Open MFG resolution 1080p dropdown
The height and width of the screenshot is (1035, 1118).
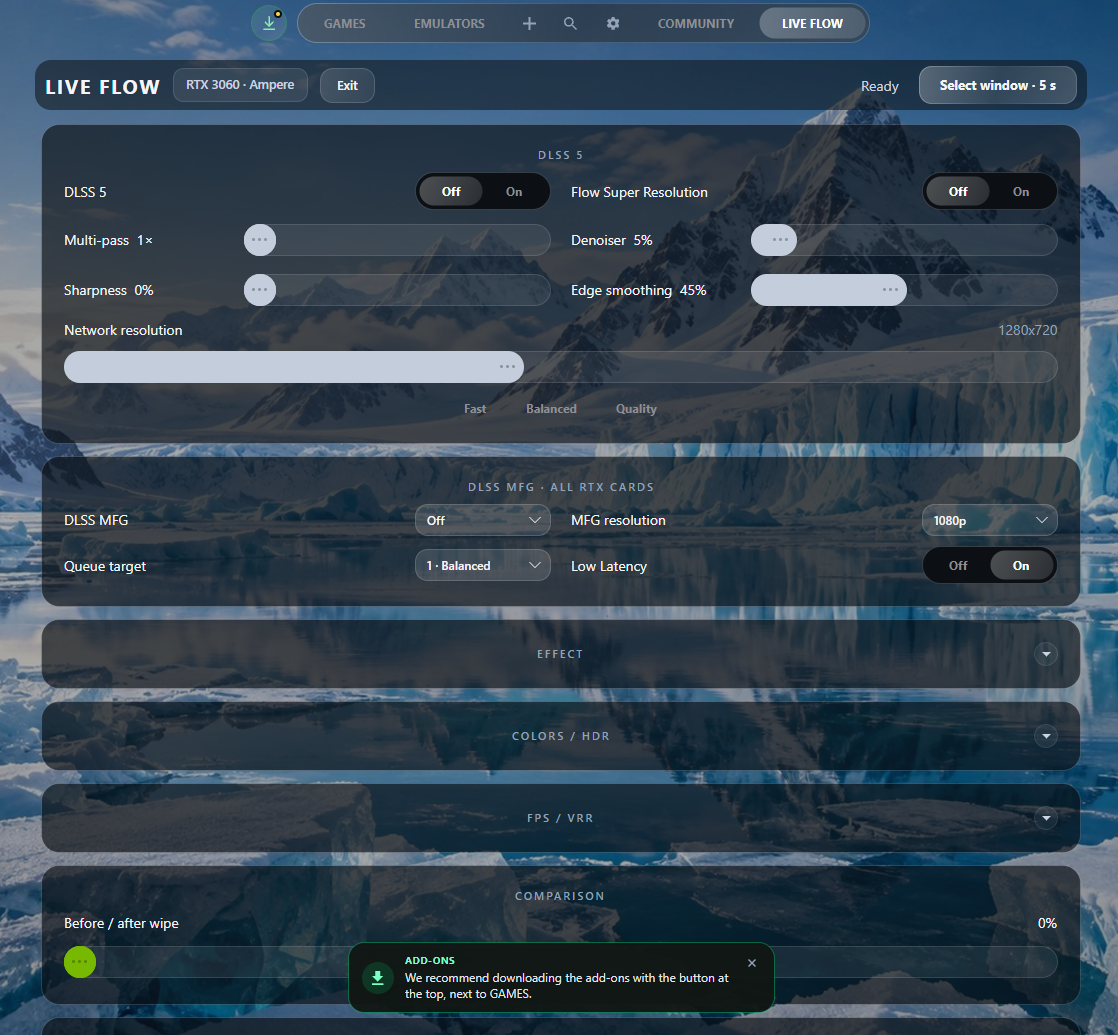(x=990, y=520)
